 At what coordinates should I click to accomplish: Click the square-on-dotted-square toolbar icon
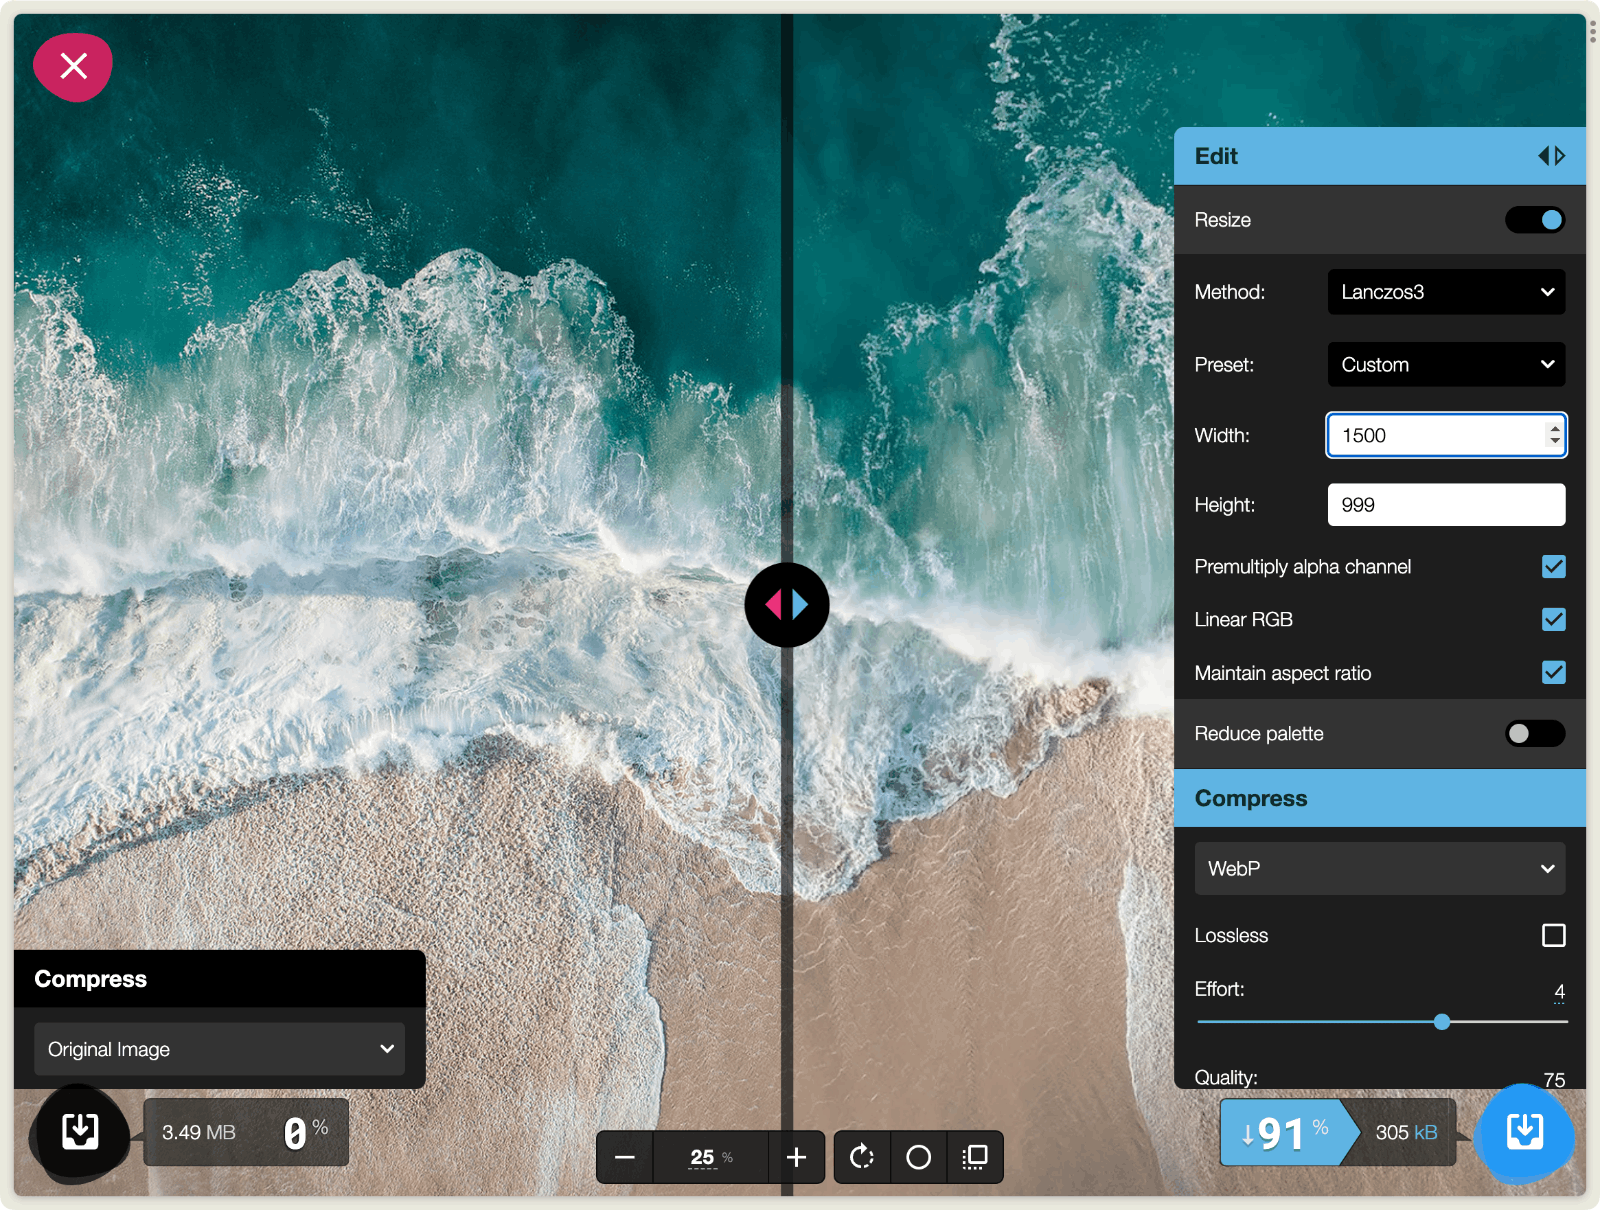pyautogui.click(x=975, y=1157)
